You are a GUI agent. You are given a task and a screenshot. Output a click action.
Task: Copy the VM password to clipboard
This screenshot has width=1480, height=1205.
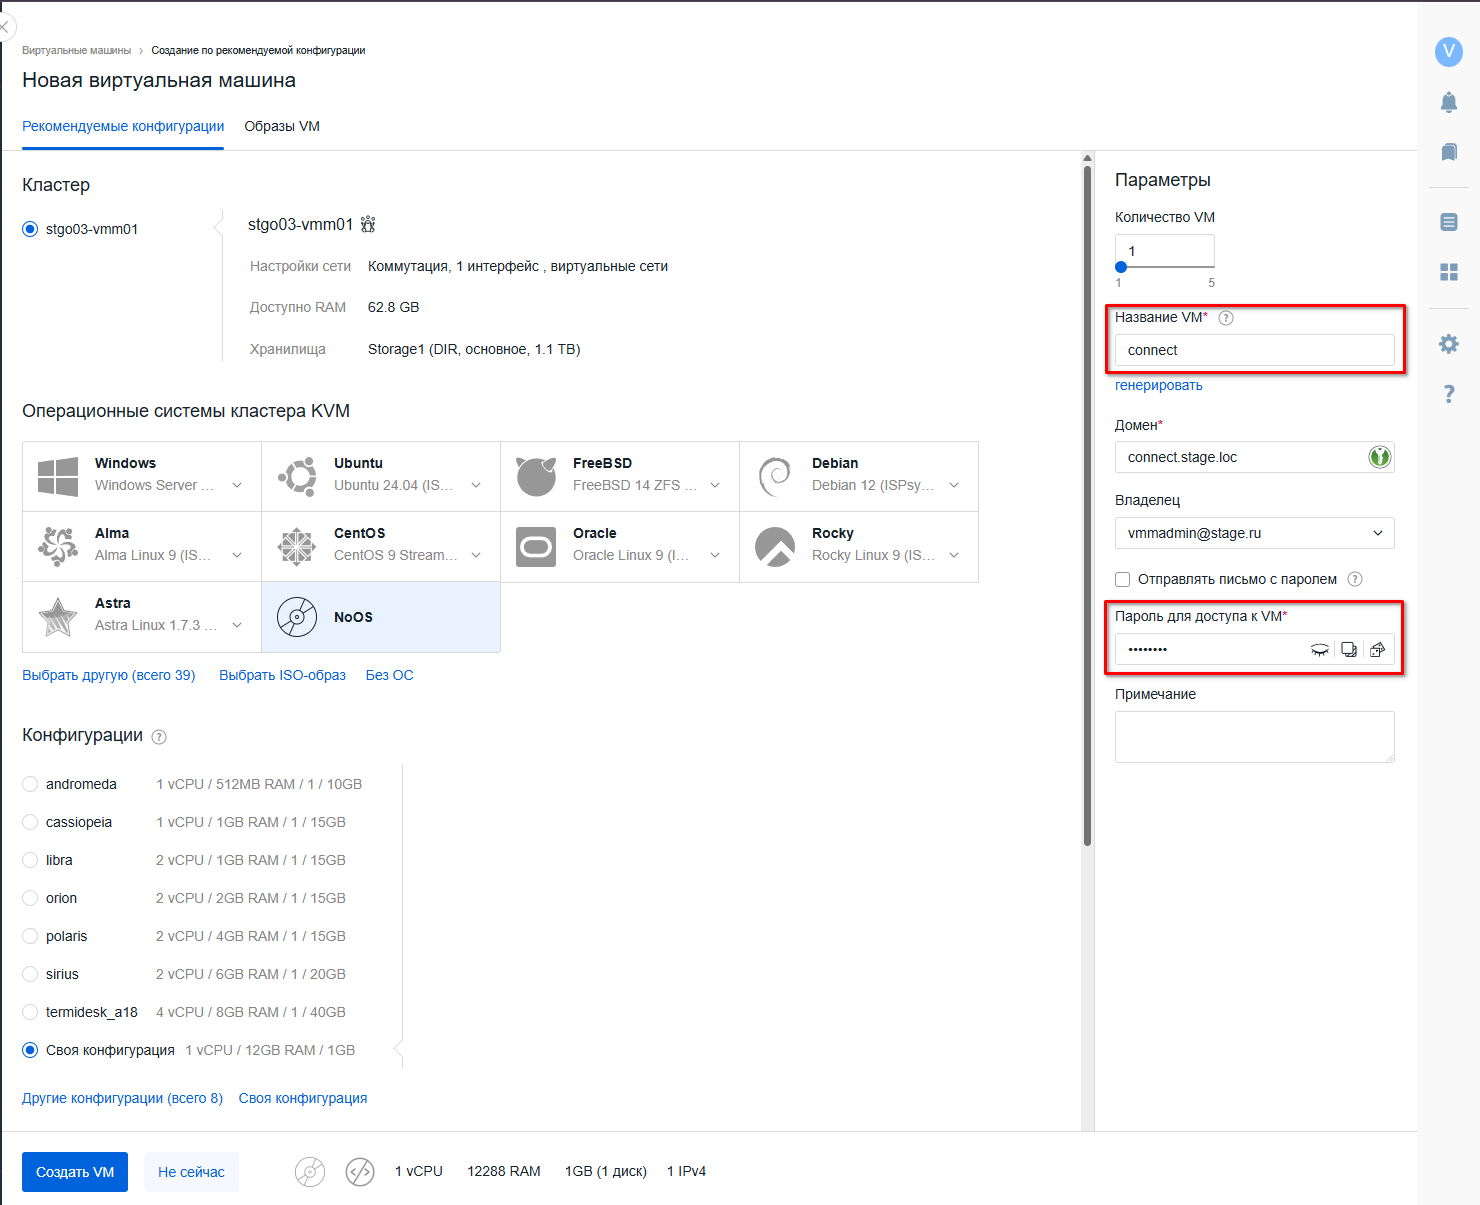(1348, 650)
